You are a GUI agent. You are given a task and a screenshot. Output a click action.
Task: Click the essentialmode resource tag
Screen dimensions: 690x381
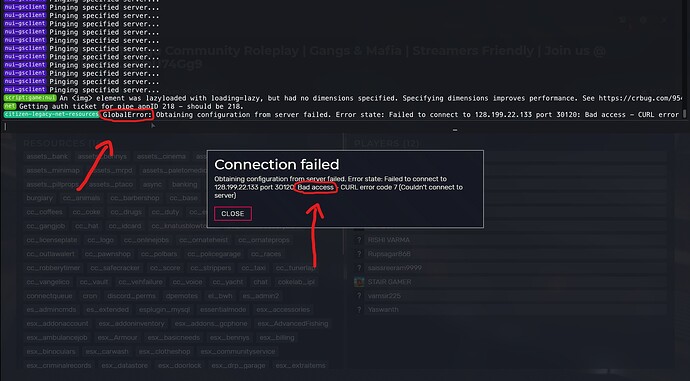[x=223, y=309]
